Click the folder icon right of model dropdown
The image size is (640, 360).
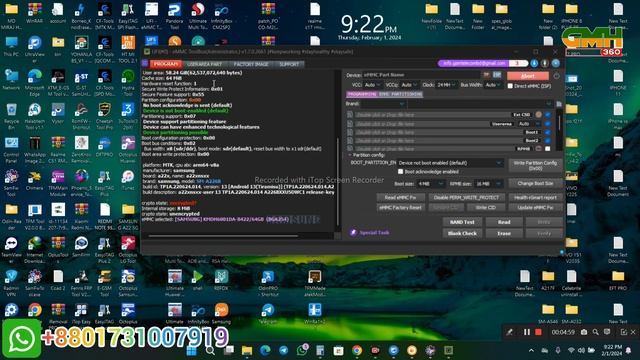[x=559, y=104]
